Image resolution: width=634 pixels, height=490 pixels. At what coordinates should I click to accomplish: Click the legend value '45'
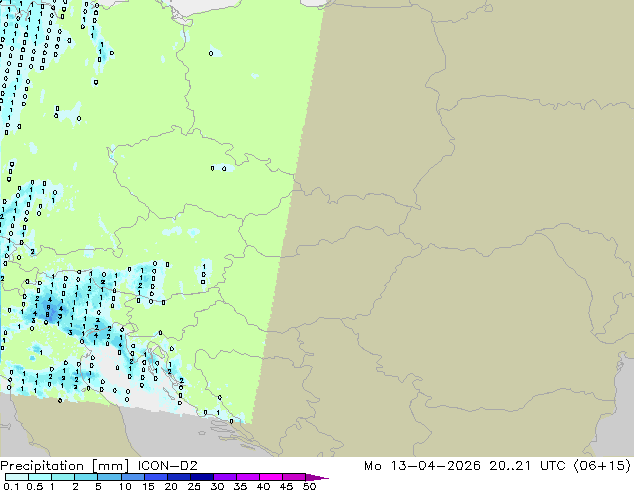[286, 486]
